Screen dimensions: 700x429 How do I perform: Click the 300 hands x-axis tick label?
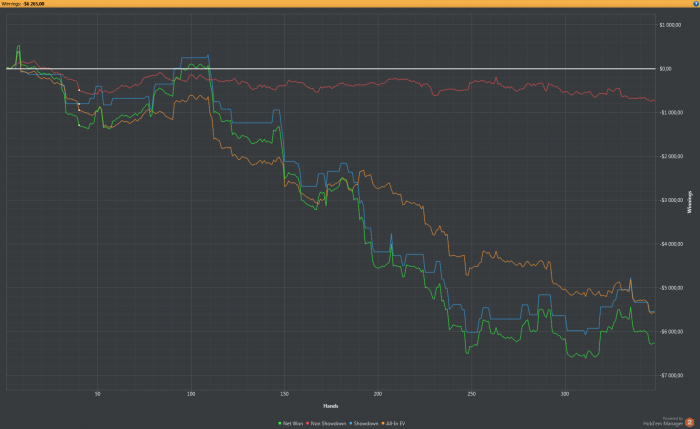(x=565, y=394)
